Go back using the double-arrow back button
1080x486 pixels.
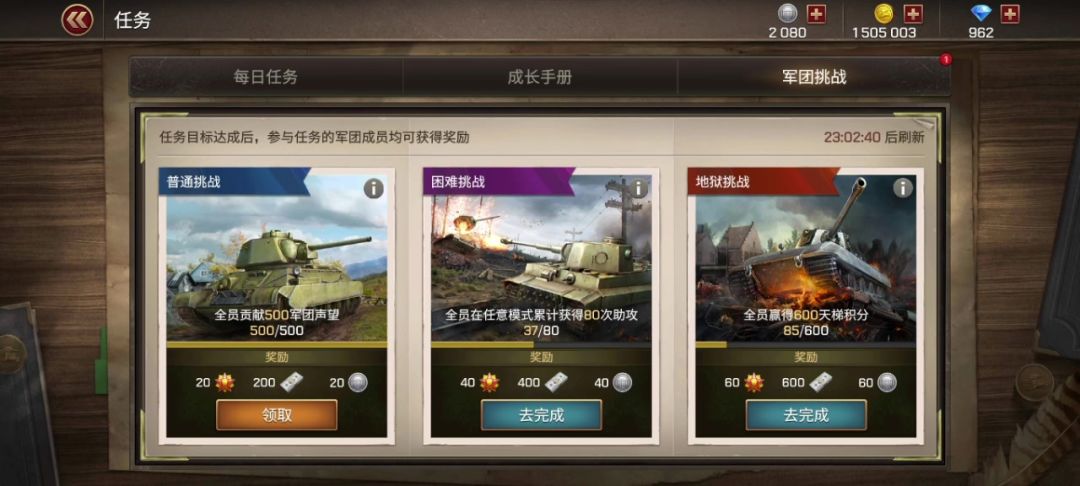coord(77,20)
